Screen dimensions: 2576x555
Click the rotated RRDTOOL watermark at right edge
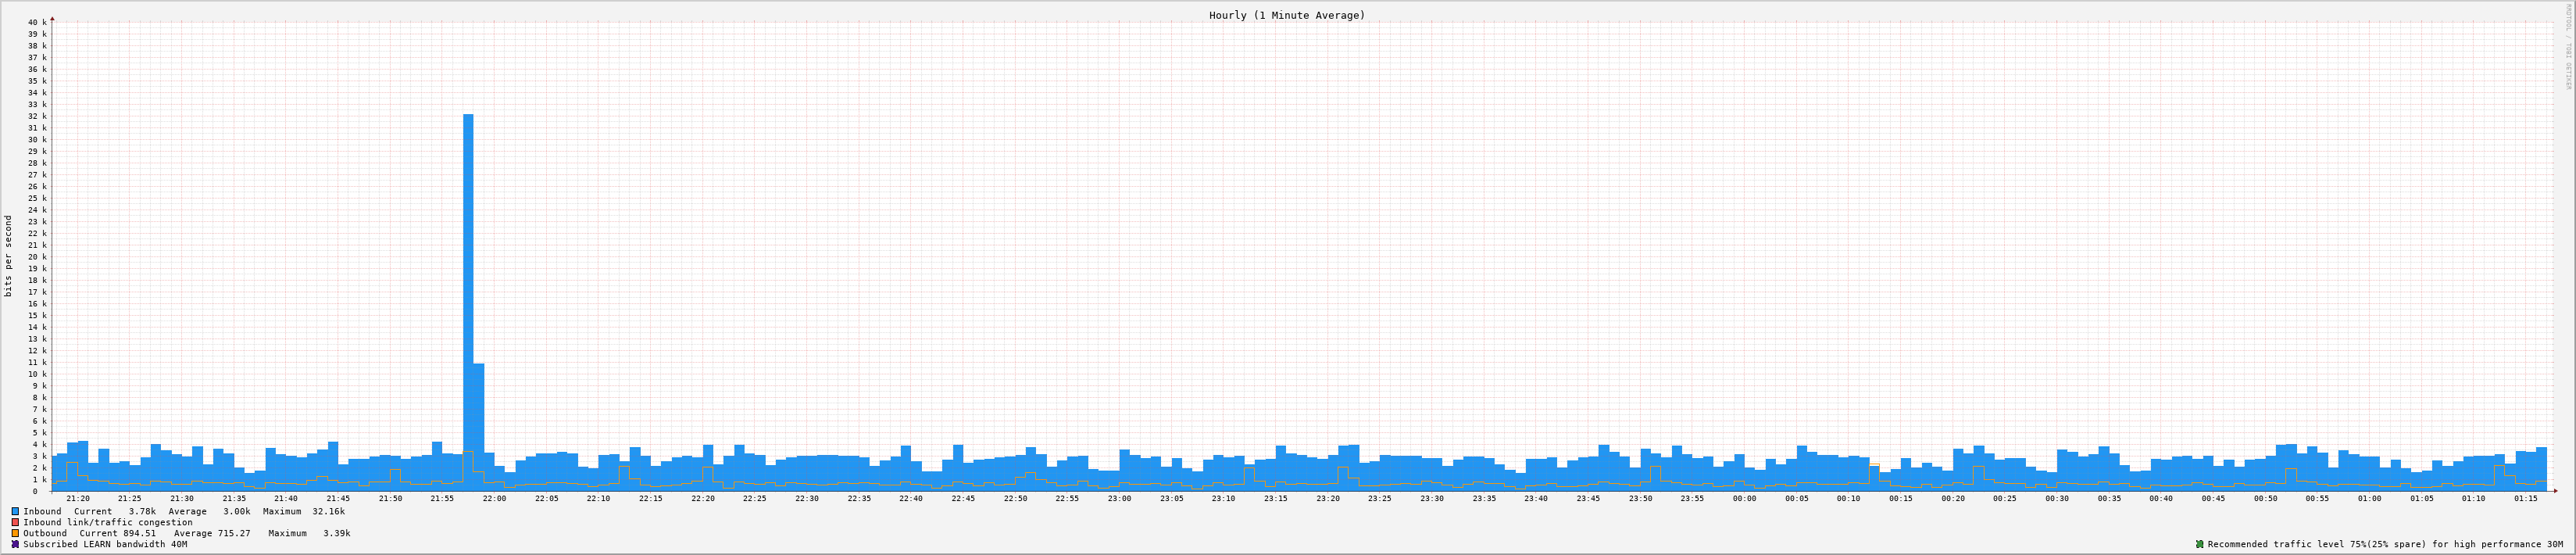tap(2567, 60)
